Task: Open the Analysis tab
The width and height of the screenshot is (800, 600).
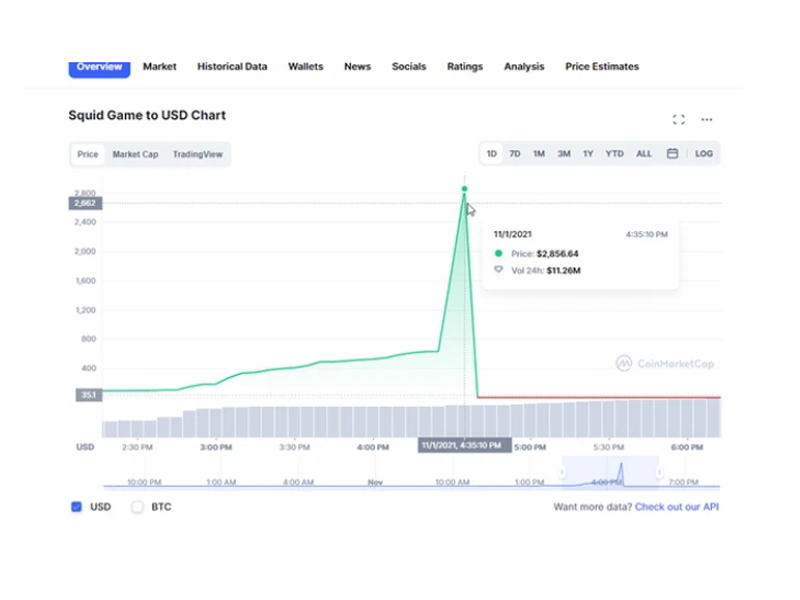Action: click(524, 67)
